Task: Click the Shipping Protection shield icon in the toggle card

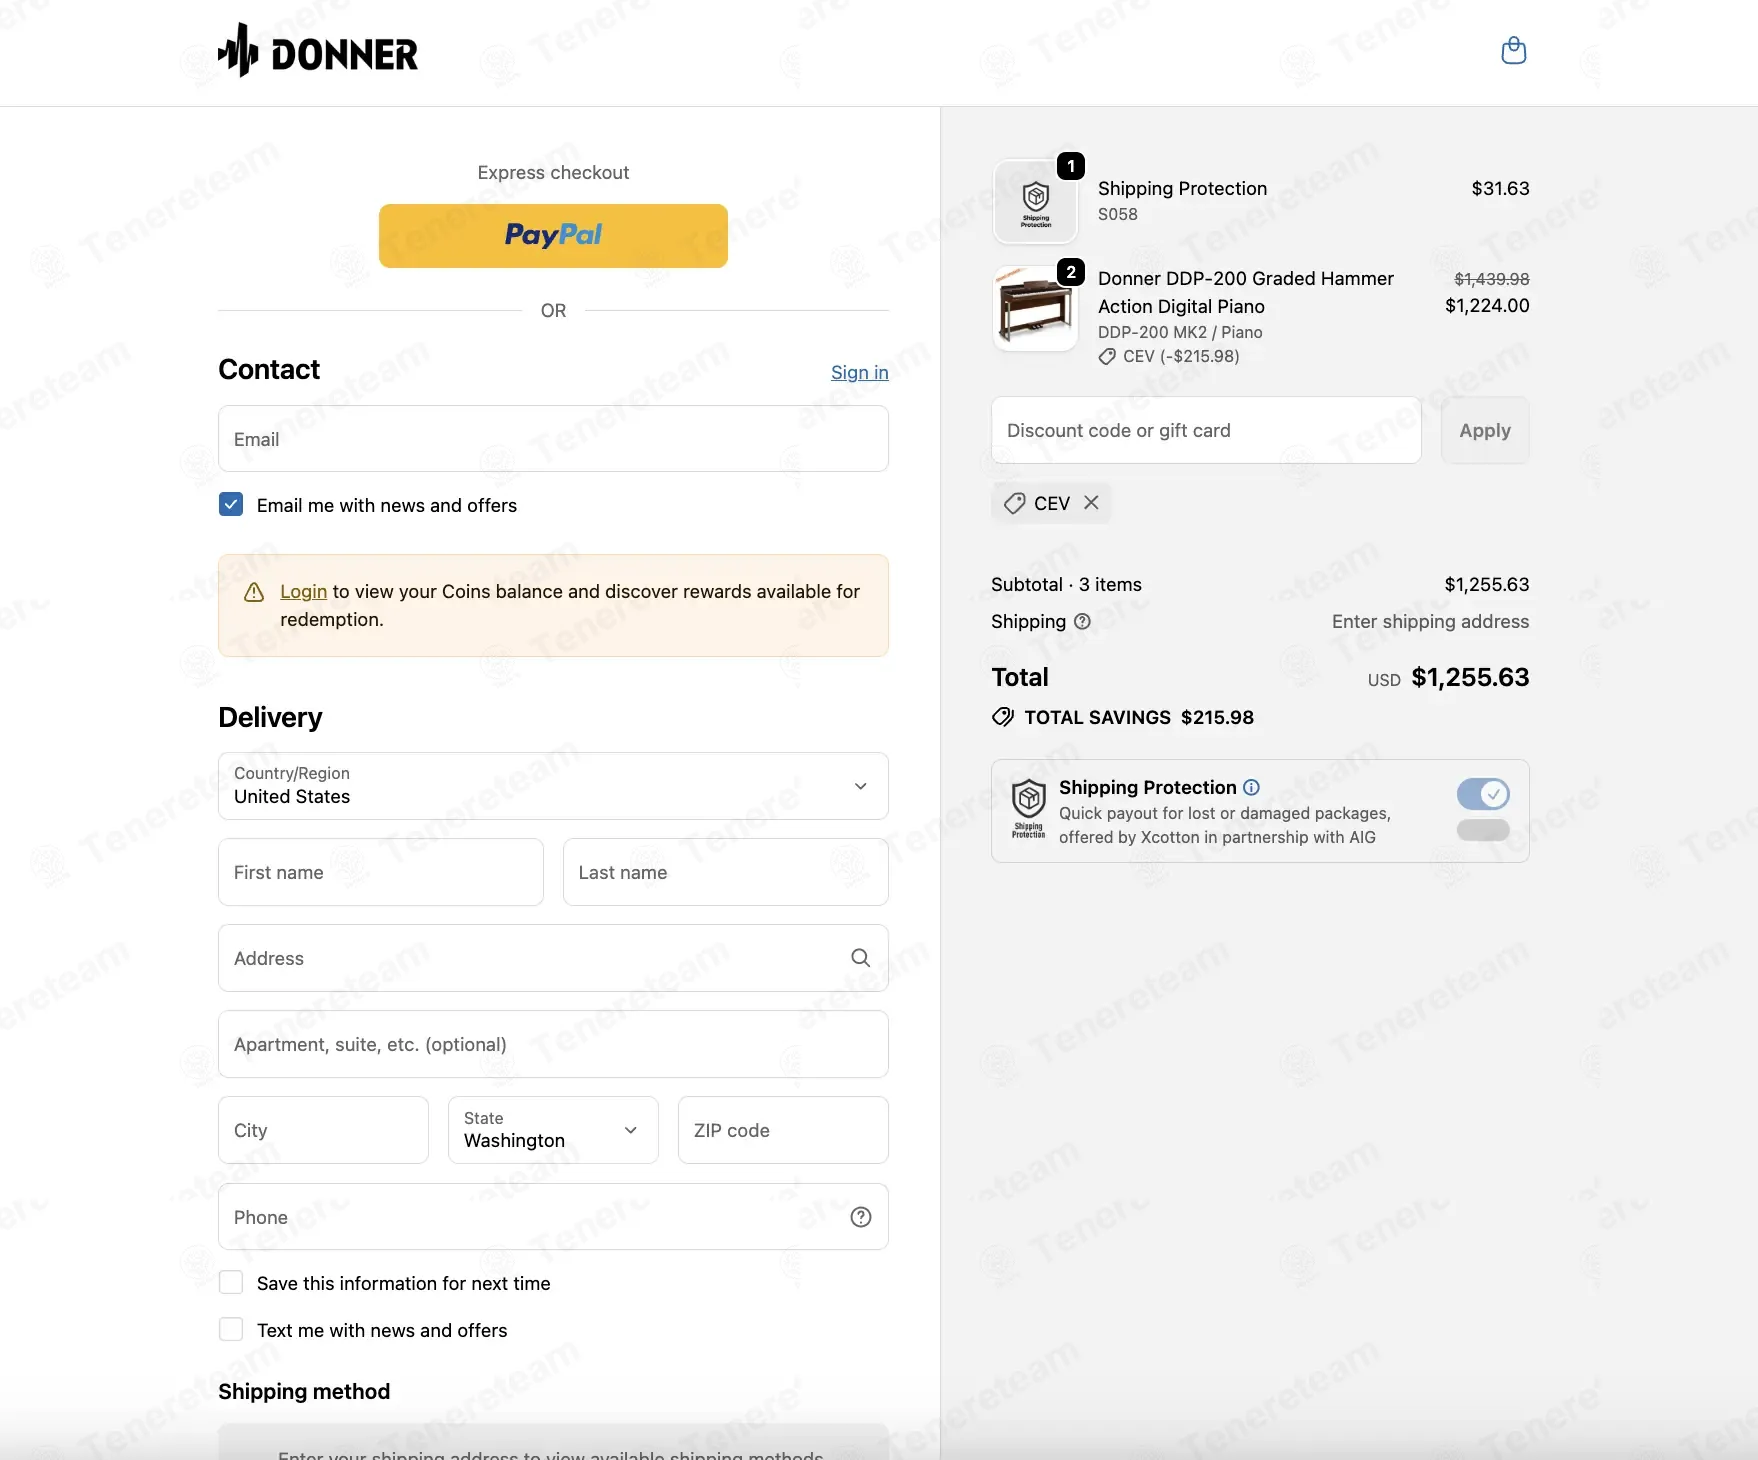Action: click(x=1029, y=809)
